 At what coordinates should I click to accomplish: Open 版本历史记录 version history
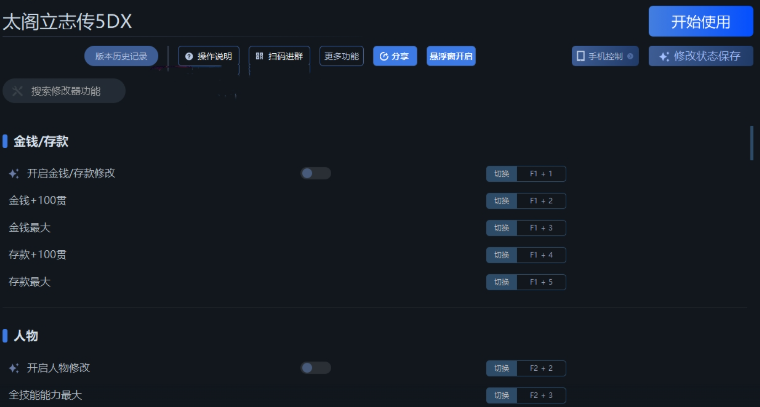click(121, 56)
